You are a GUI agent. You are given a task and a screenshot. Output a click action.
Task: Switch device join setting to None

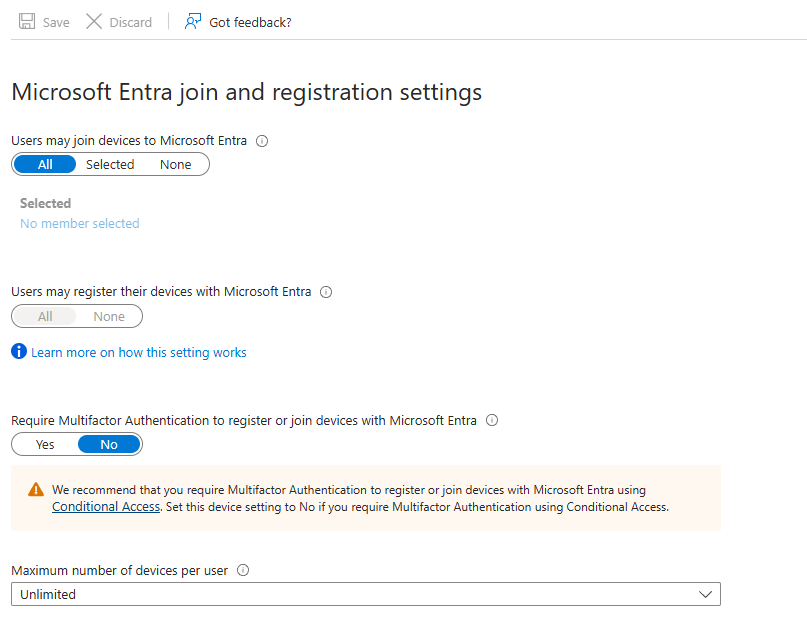pos(175,164)
